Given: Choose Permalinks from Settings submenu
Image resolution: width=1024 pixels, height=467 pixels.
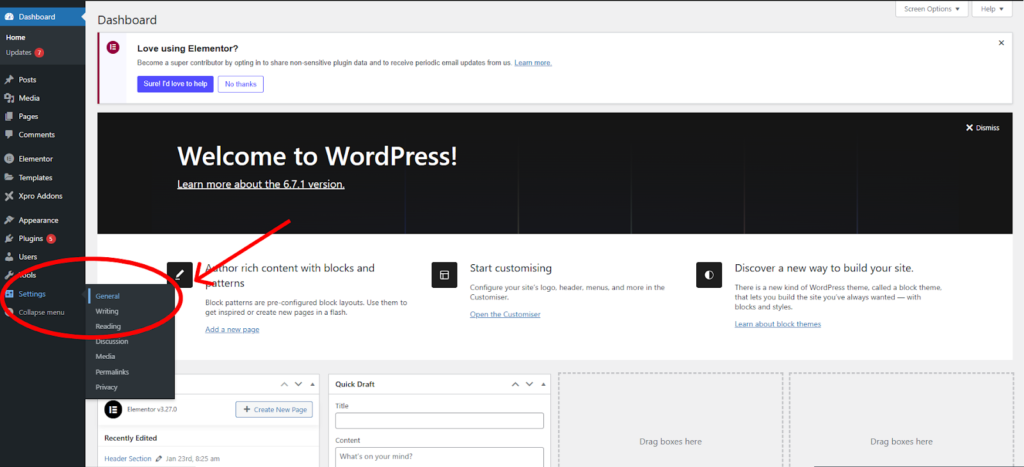Looking at the screenshot, I should 112,371.
